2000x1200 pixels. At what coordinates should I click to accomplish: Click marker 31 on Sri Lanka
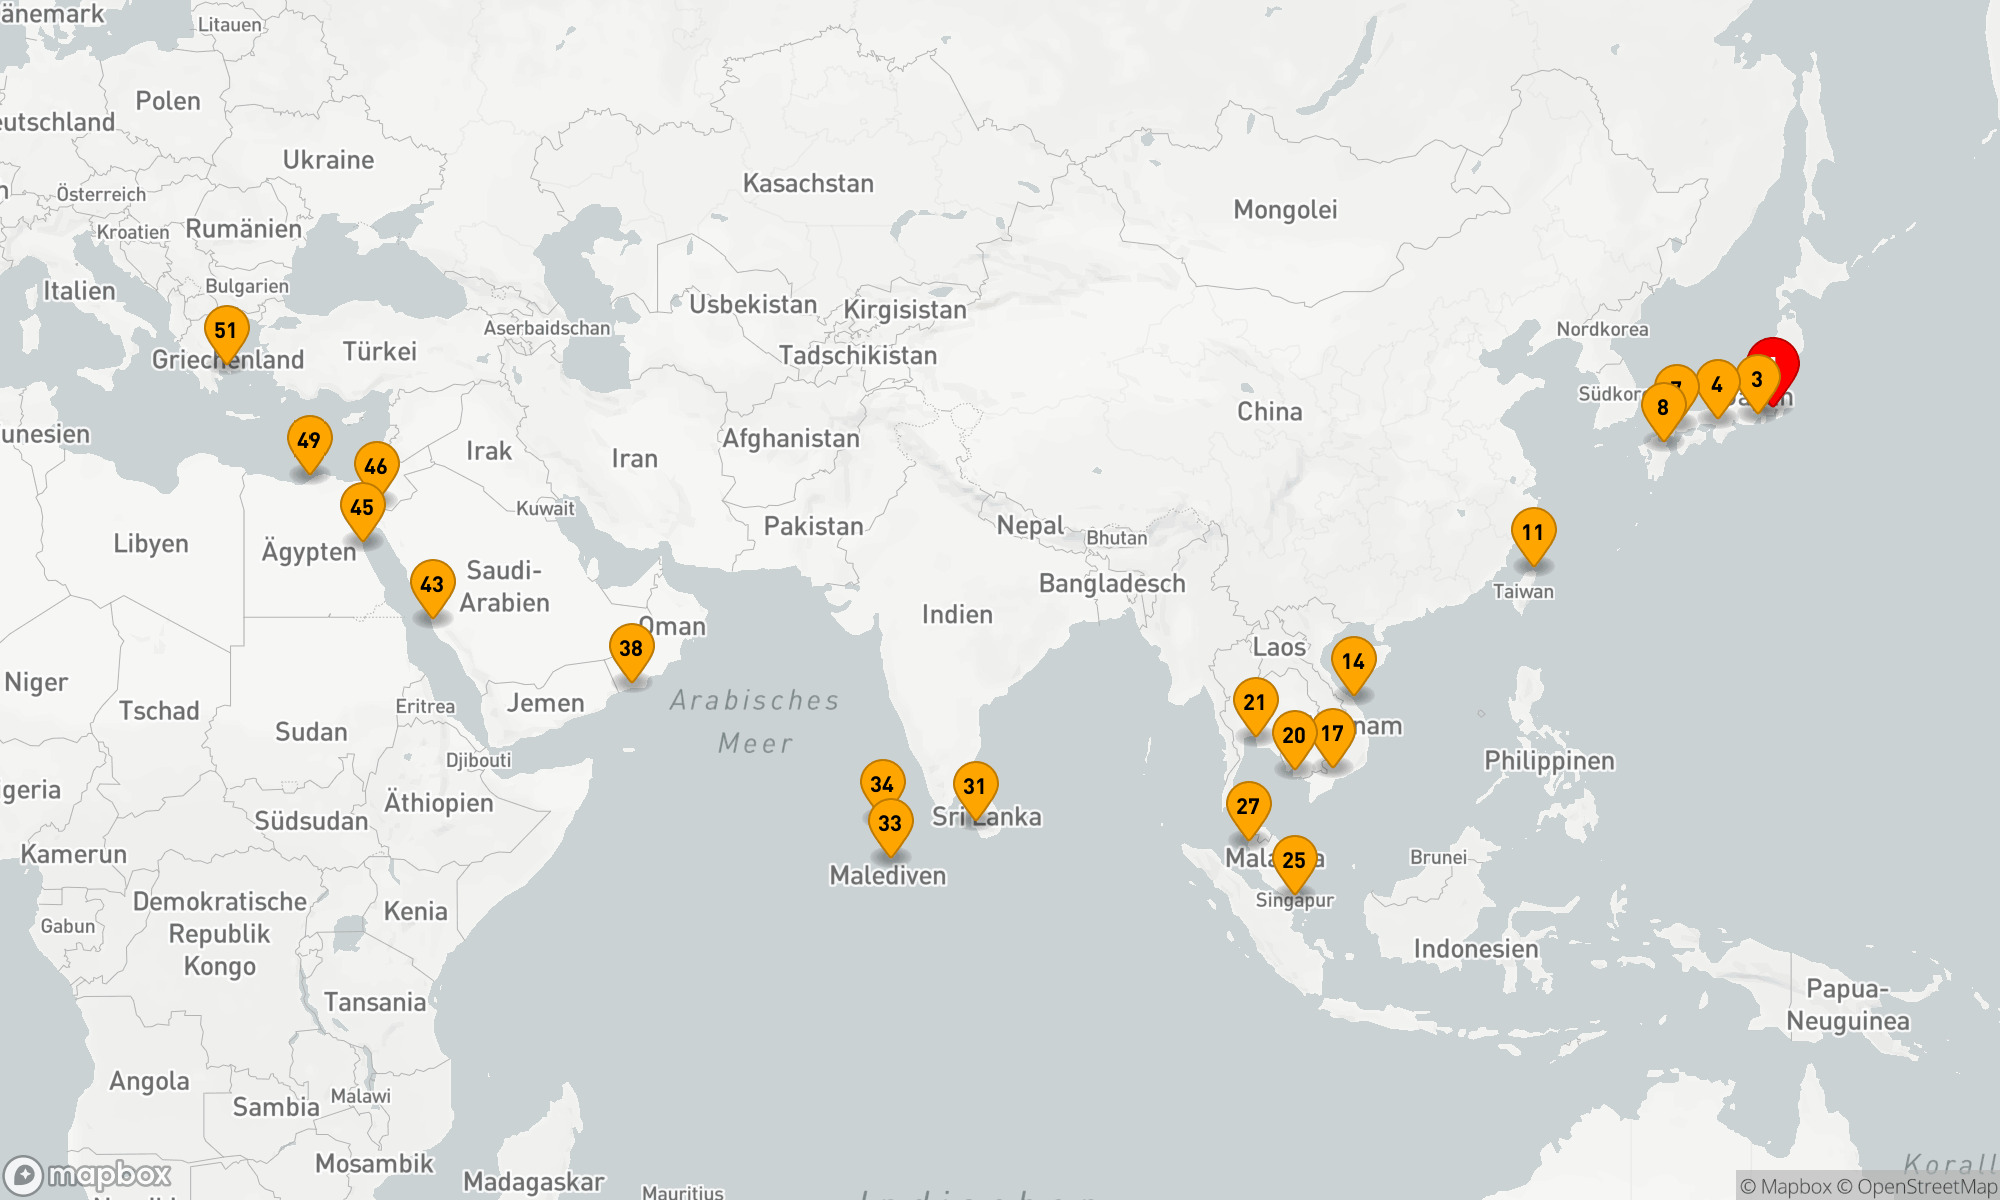click(x=975, y=787)
